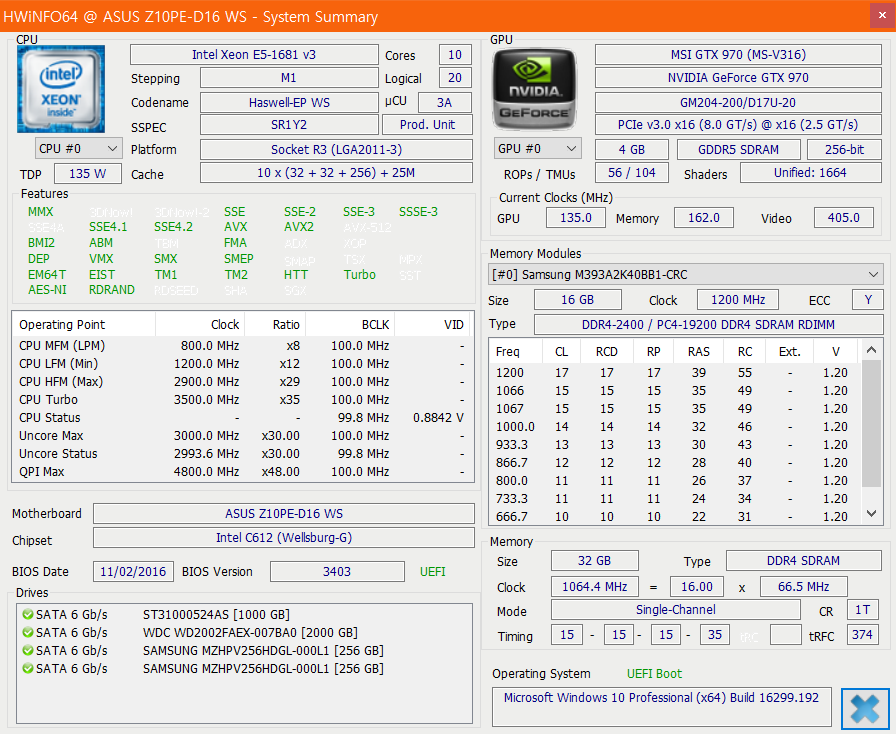Select the MSI GTX 970 field
The height and width of the screenshot is (734, 896).
(738, 55)
